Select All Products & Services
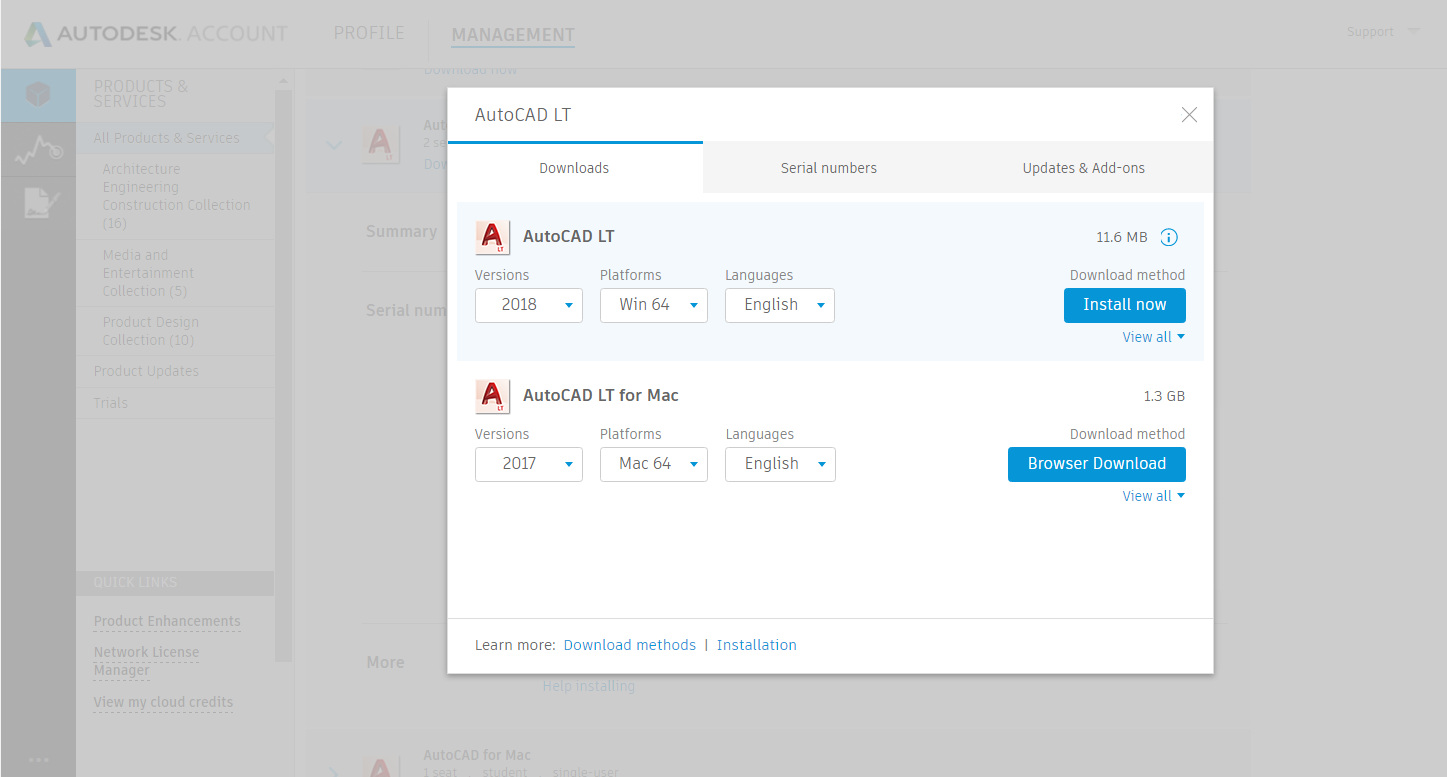1447x777 pixels. [x=174, y=138]
